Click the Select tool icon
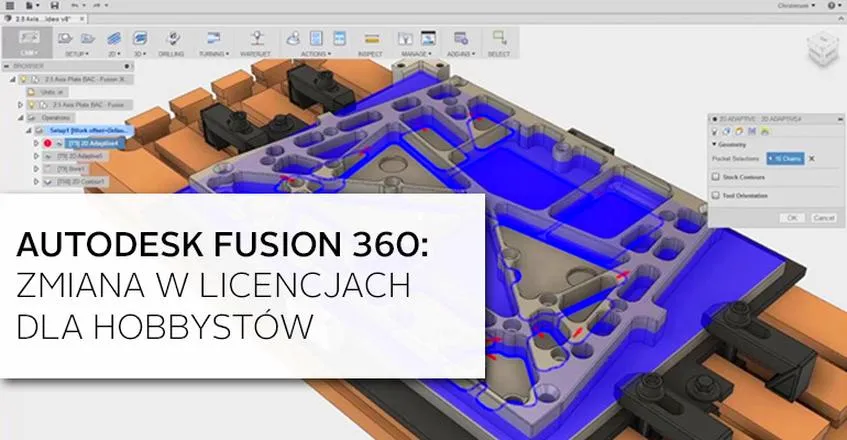The width and height of the screenshot is (847, 440). point(499,38)
